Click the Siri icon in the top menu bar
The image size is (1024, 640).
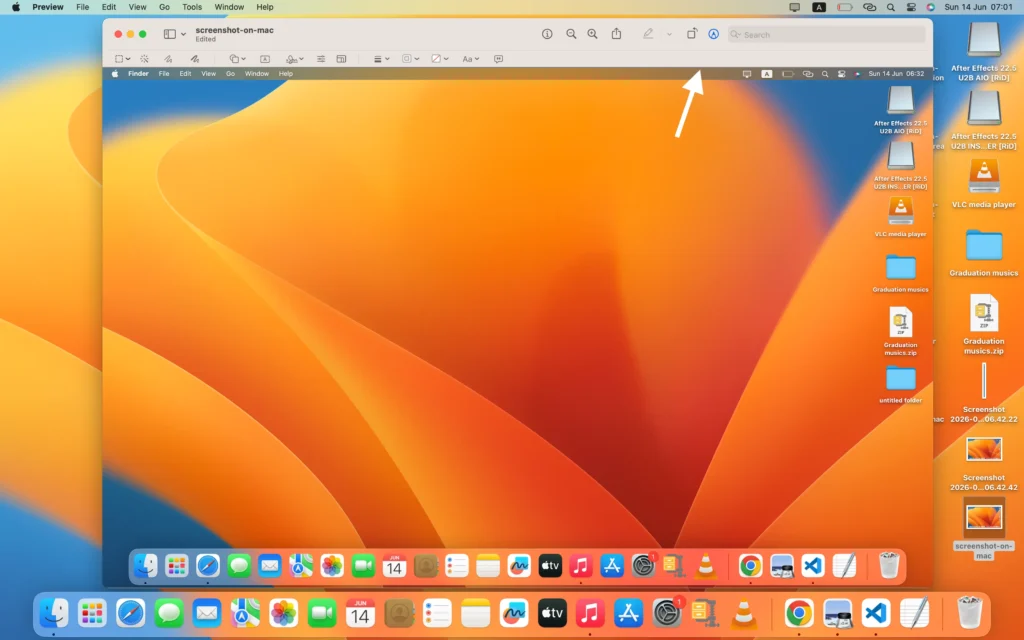931,7
